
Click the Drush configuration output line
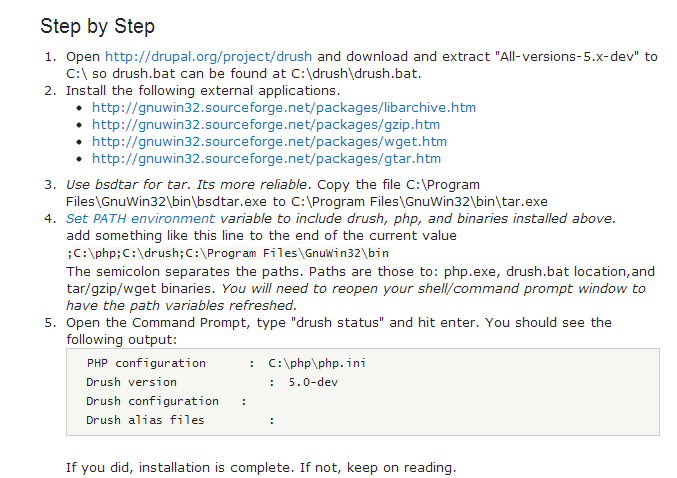[x=166, y=401]
